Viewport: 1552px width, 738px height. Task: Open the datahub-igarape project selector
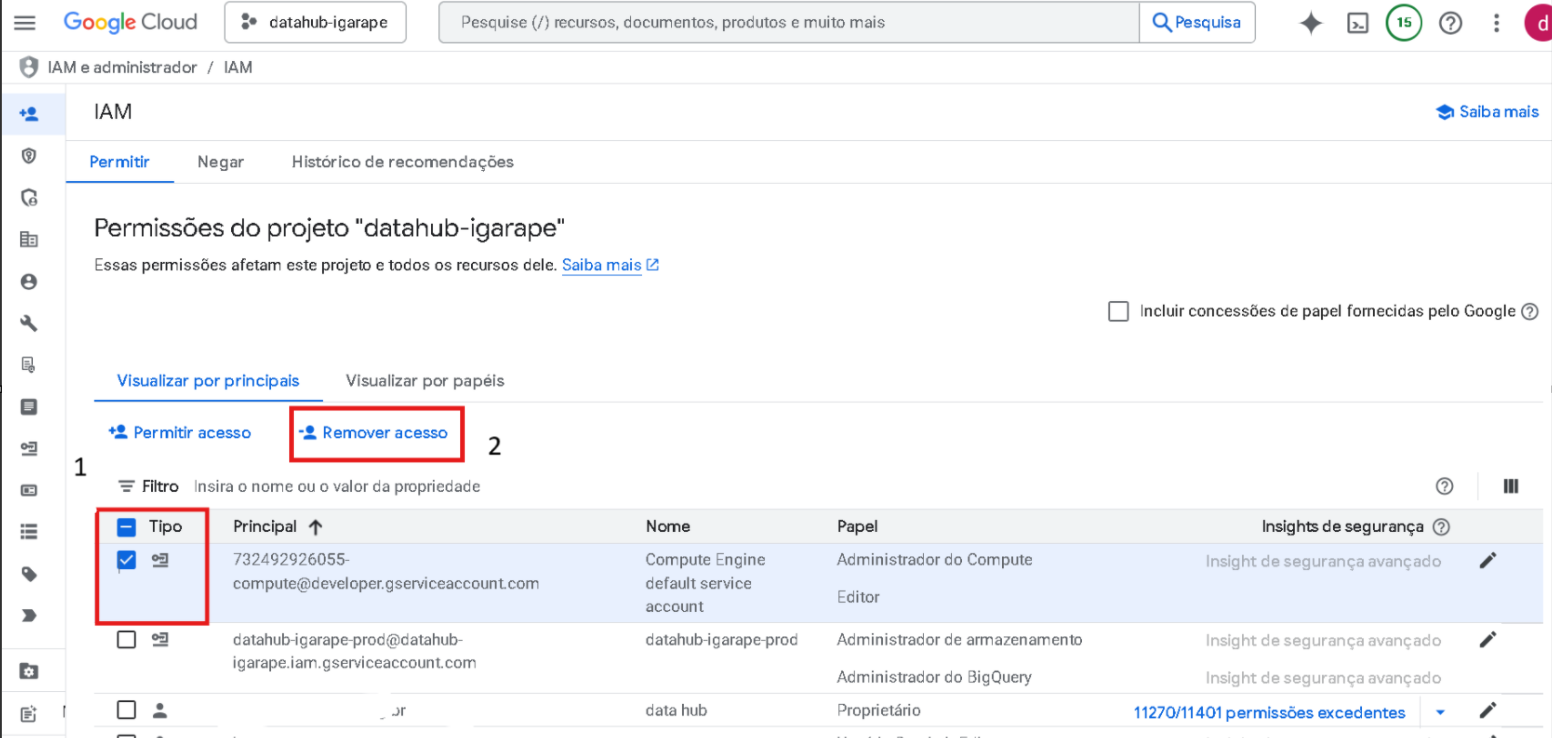click(x=315, y=23)
